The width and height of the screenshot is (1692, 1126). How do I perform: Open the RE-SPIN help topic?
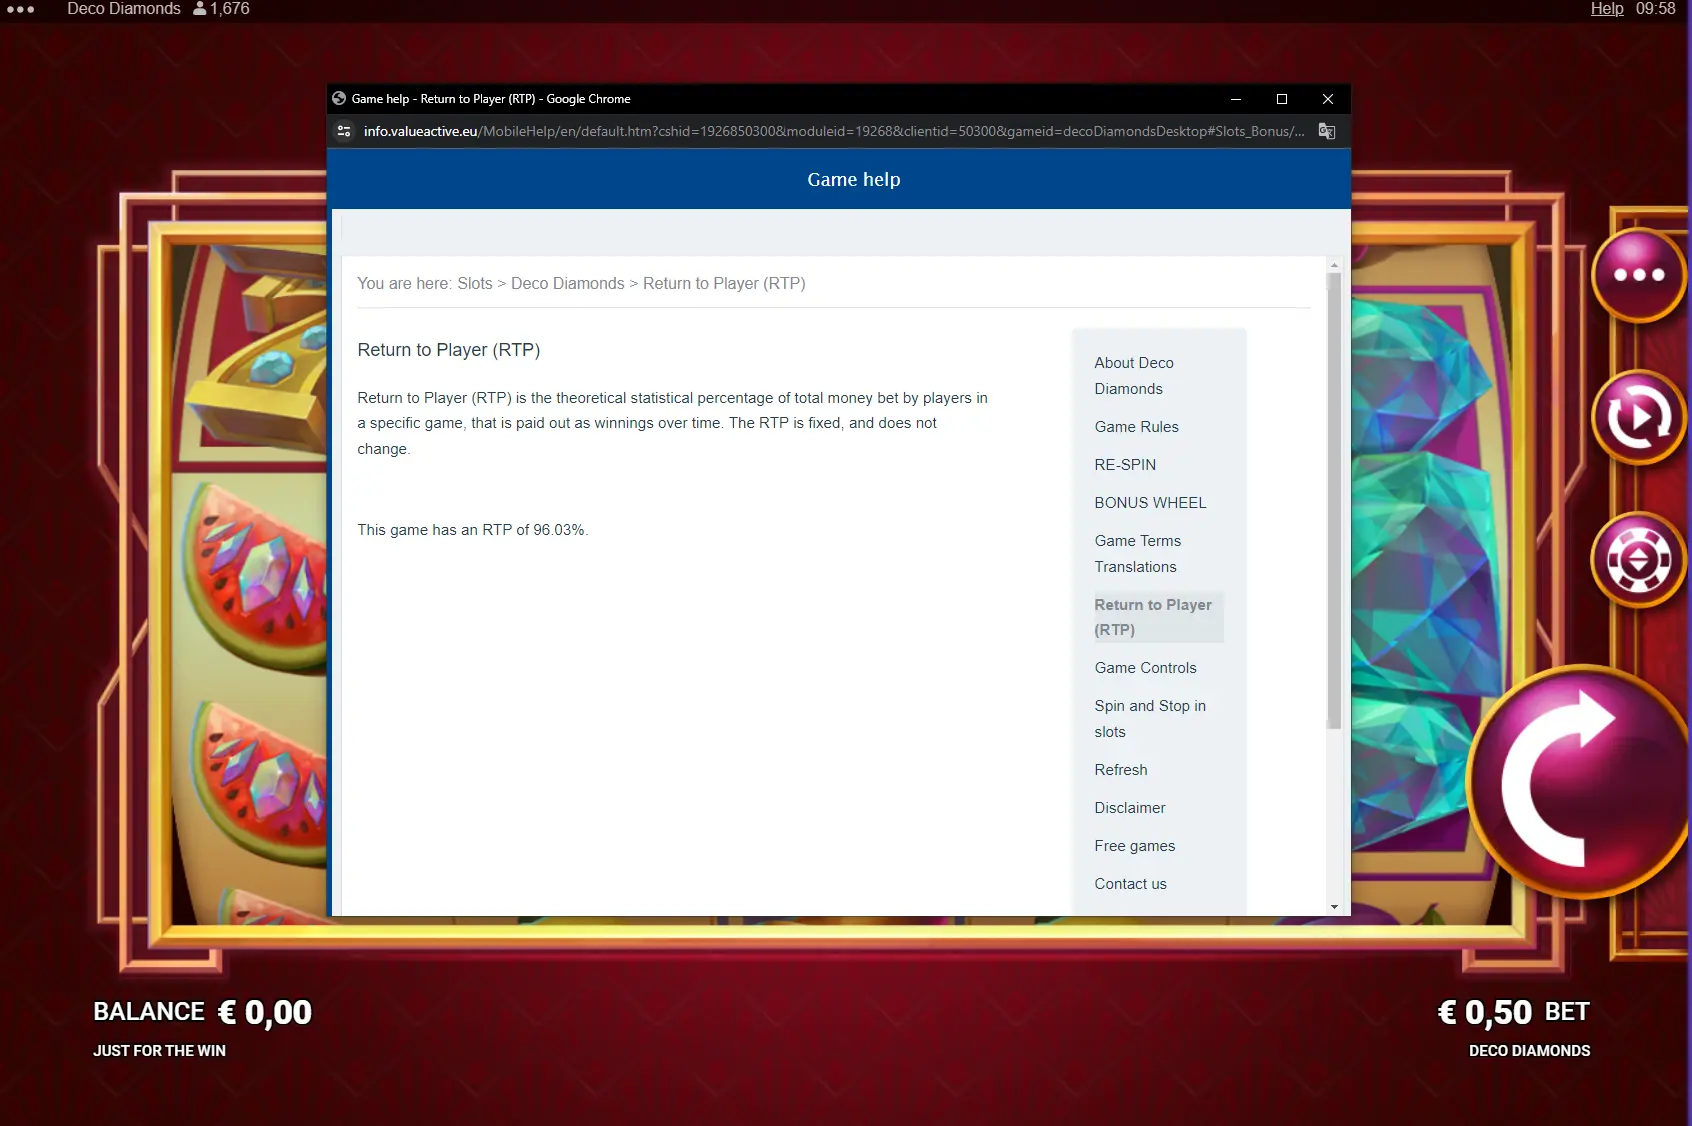pos(1125,465)
